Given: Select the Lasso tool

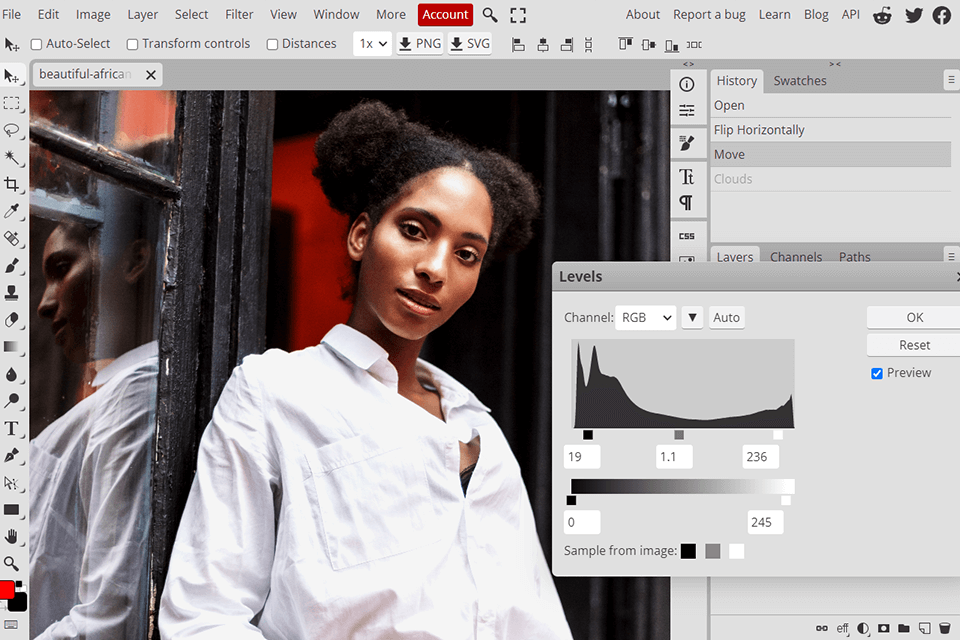Looking at the screenshot, I should tap(12, 130).
